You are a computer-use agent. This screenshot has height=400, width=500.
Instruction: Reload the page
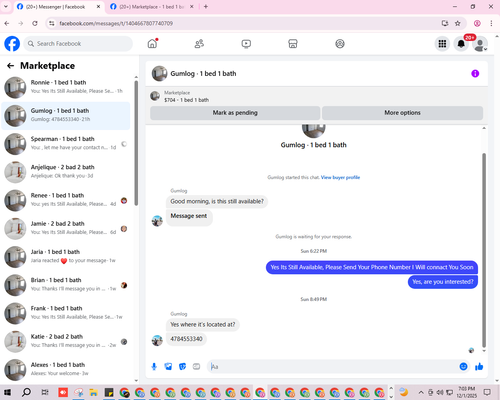point(35,23)
